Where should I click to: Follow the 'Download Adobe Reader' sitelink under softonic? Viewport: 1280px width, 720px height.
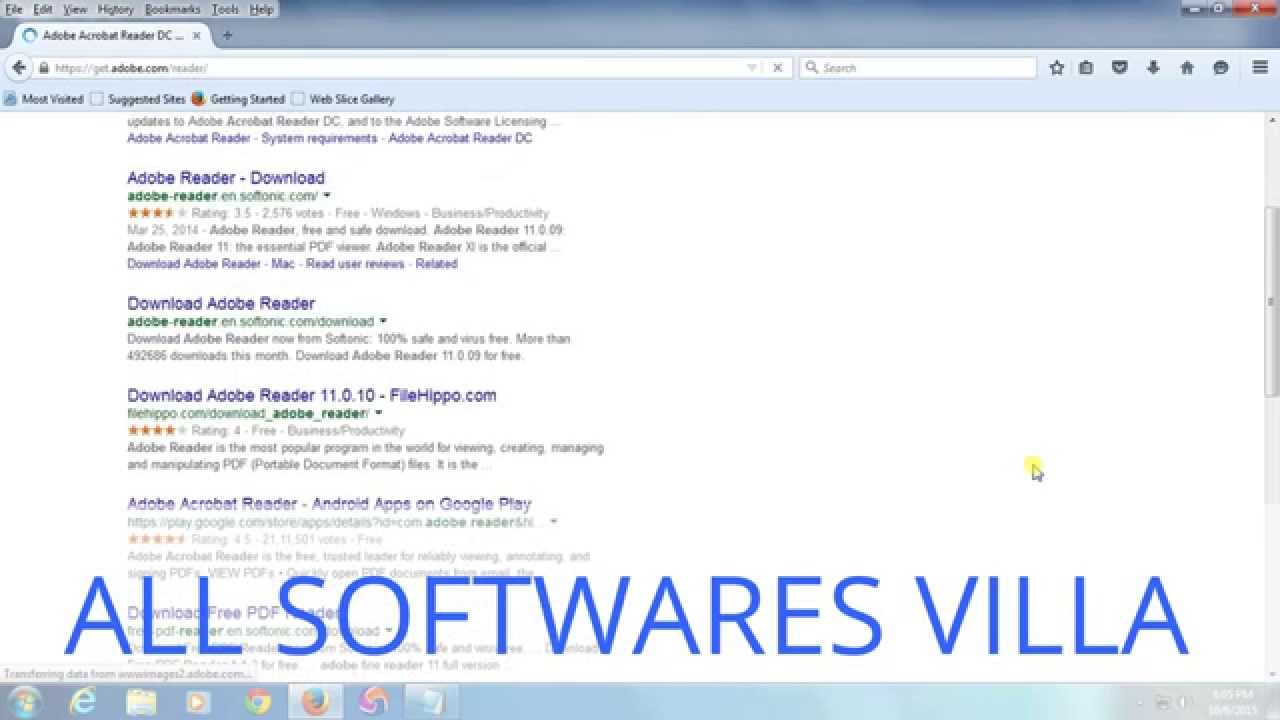tap(194, 264)
